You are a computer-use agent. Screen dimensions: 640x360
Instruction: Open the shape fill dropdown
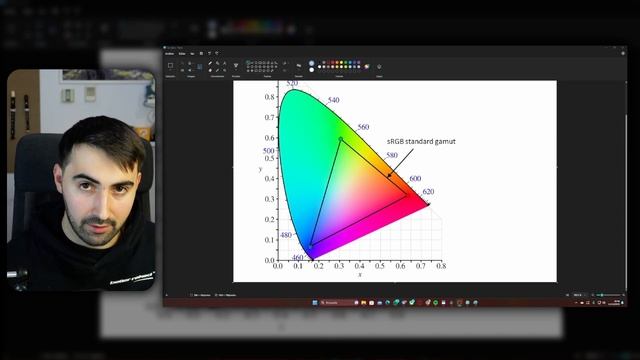pos(284,70)
